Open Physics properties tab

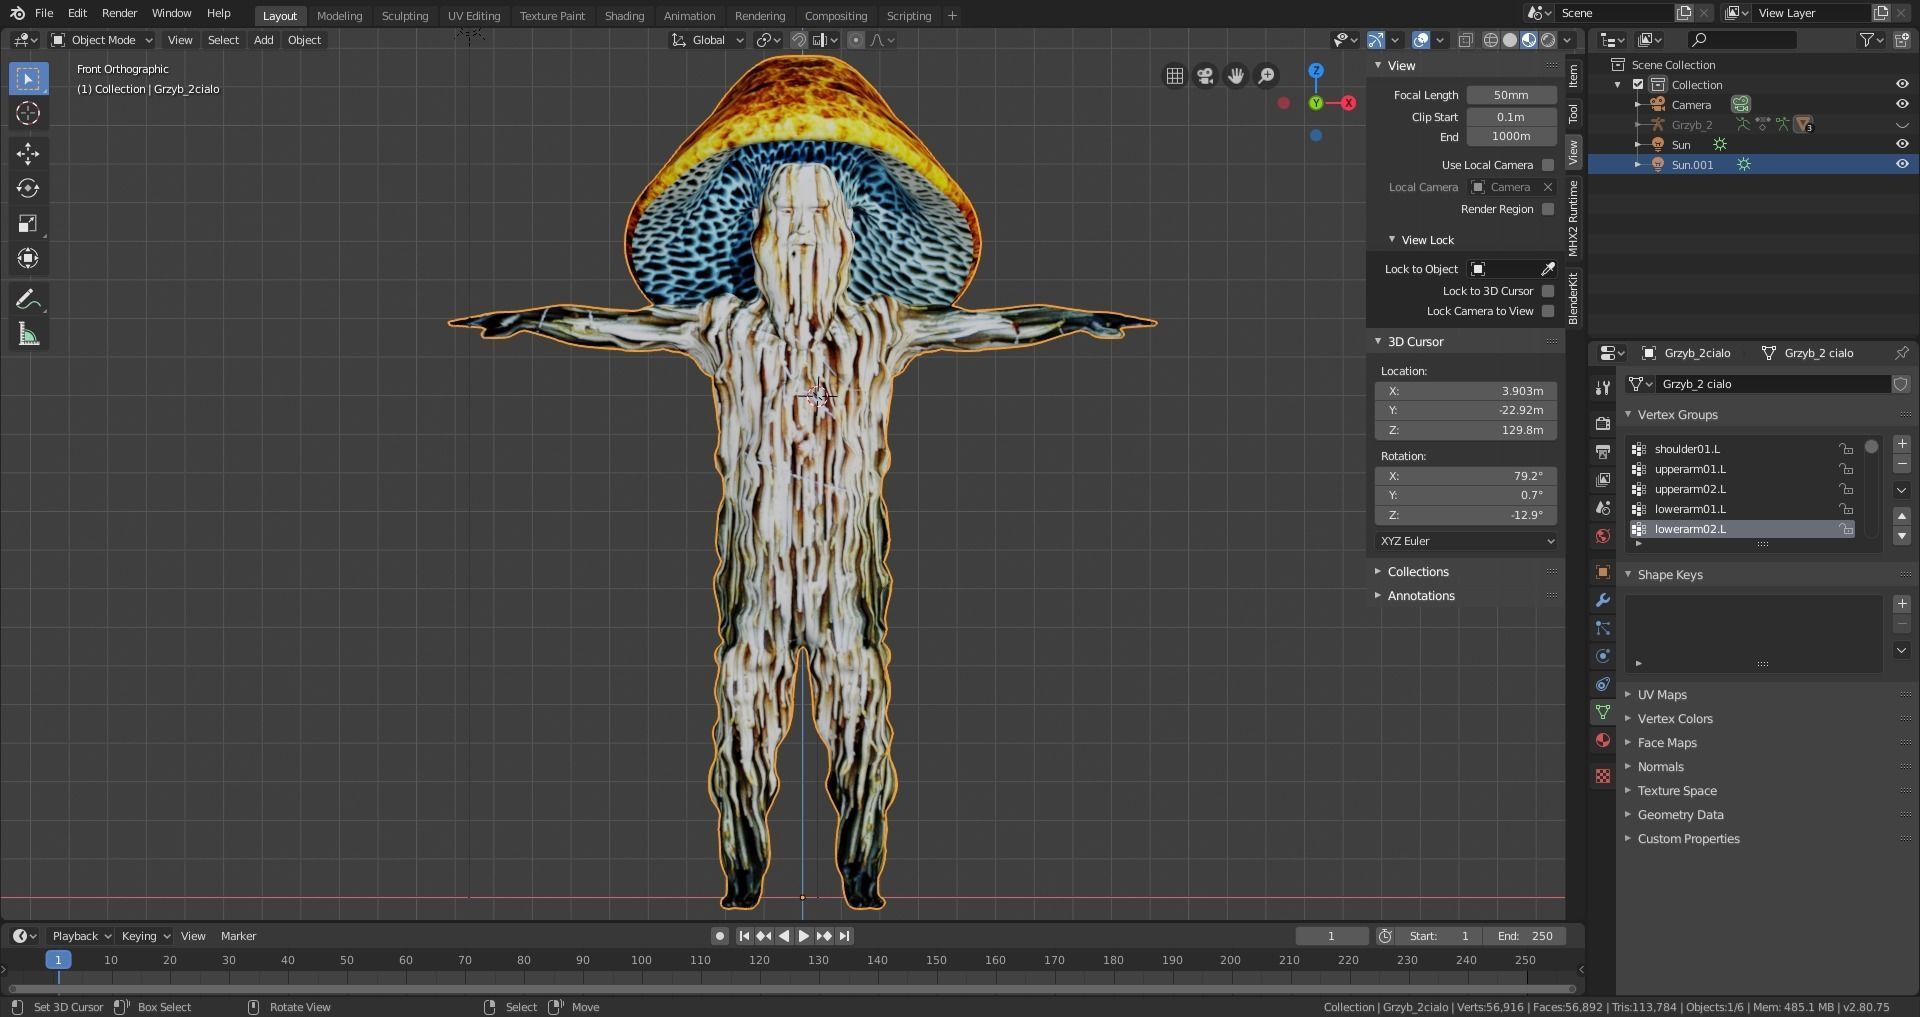1603,656
